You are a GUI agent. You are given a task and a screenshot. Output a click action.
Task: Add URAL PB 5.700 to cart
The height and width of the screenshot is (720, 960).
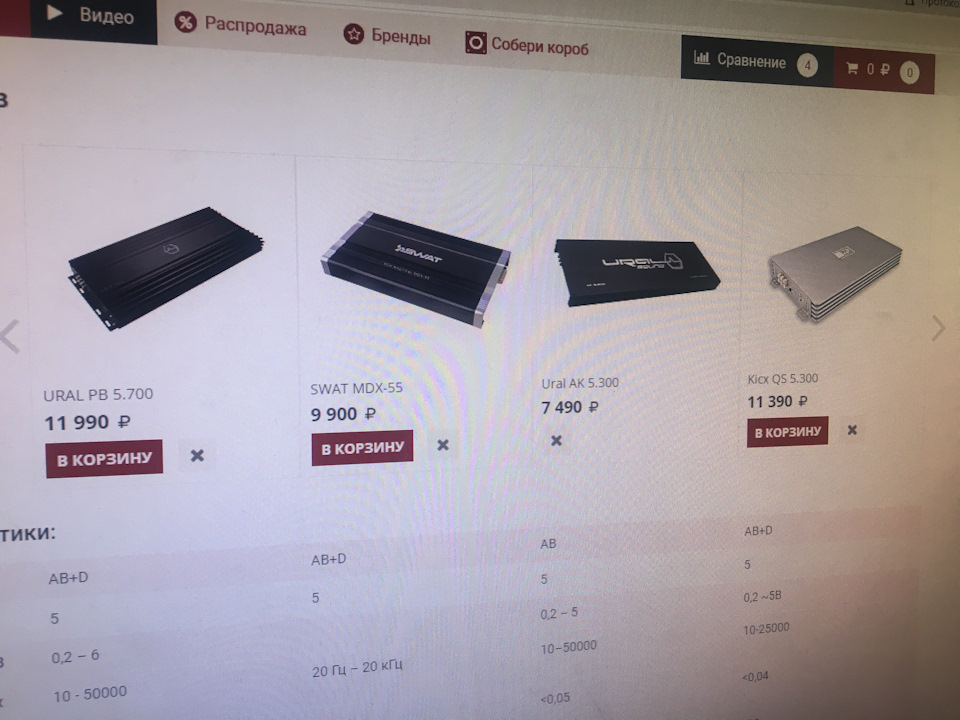click(x=104, y=459)
